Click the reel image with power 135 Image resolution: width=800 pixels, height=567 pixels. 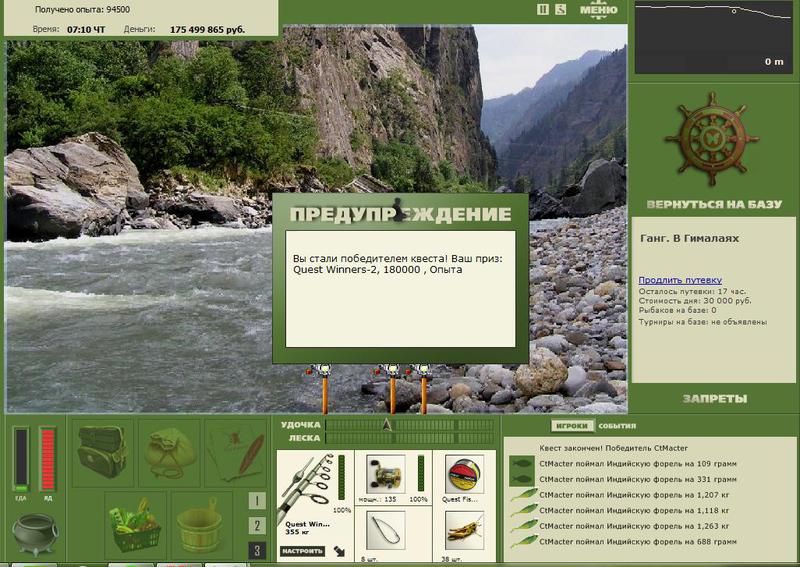(x=386, y=474)
